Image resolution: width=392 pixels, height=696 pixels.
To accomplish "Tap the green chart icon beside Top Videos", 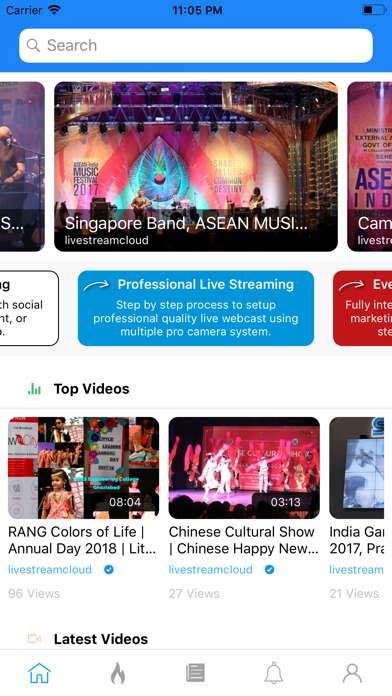I will [34, 389].
